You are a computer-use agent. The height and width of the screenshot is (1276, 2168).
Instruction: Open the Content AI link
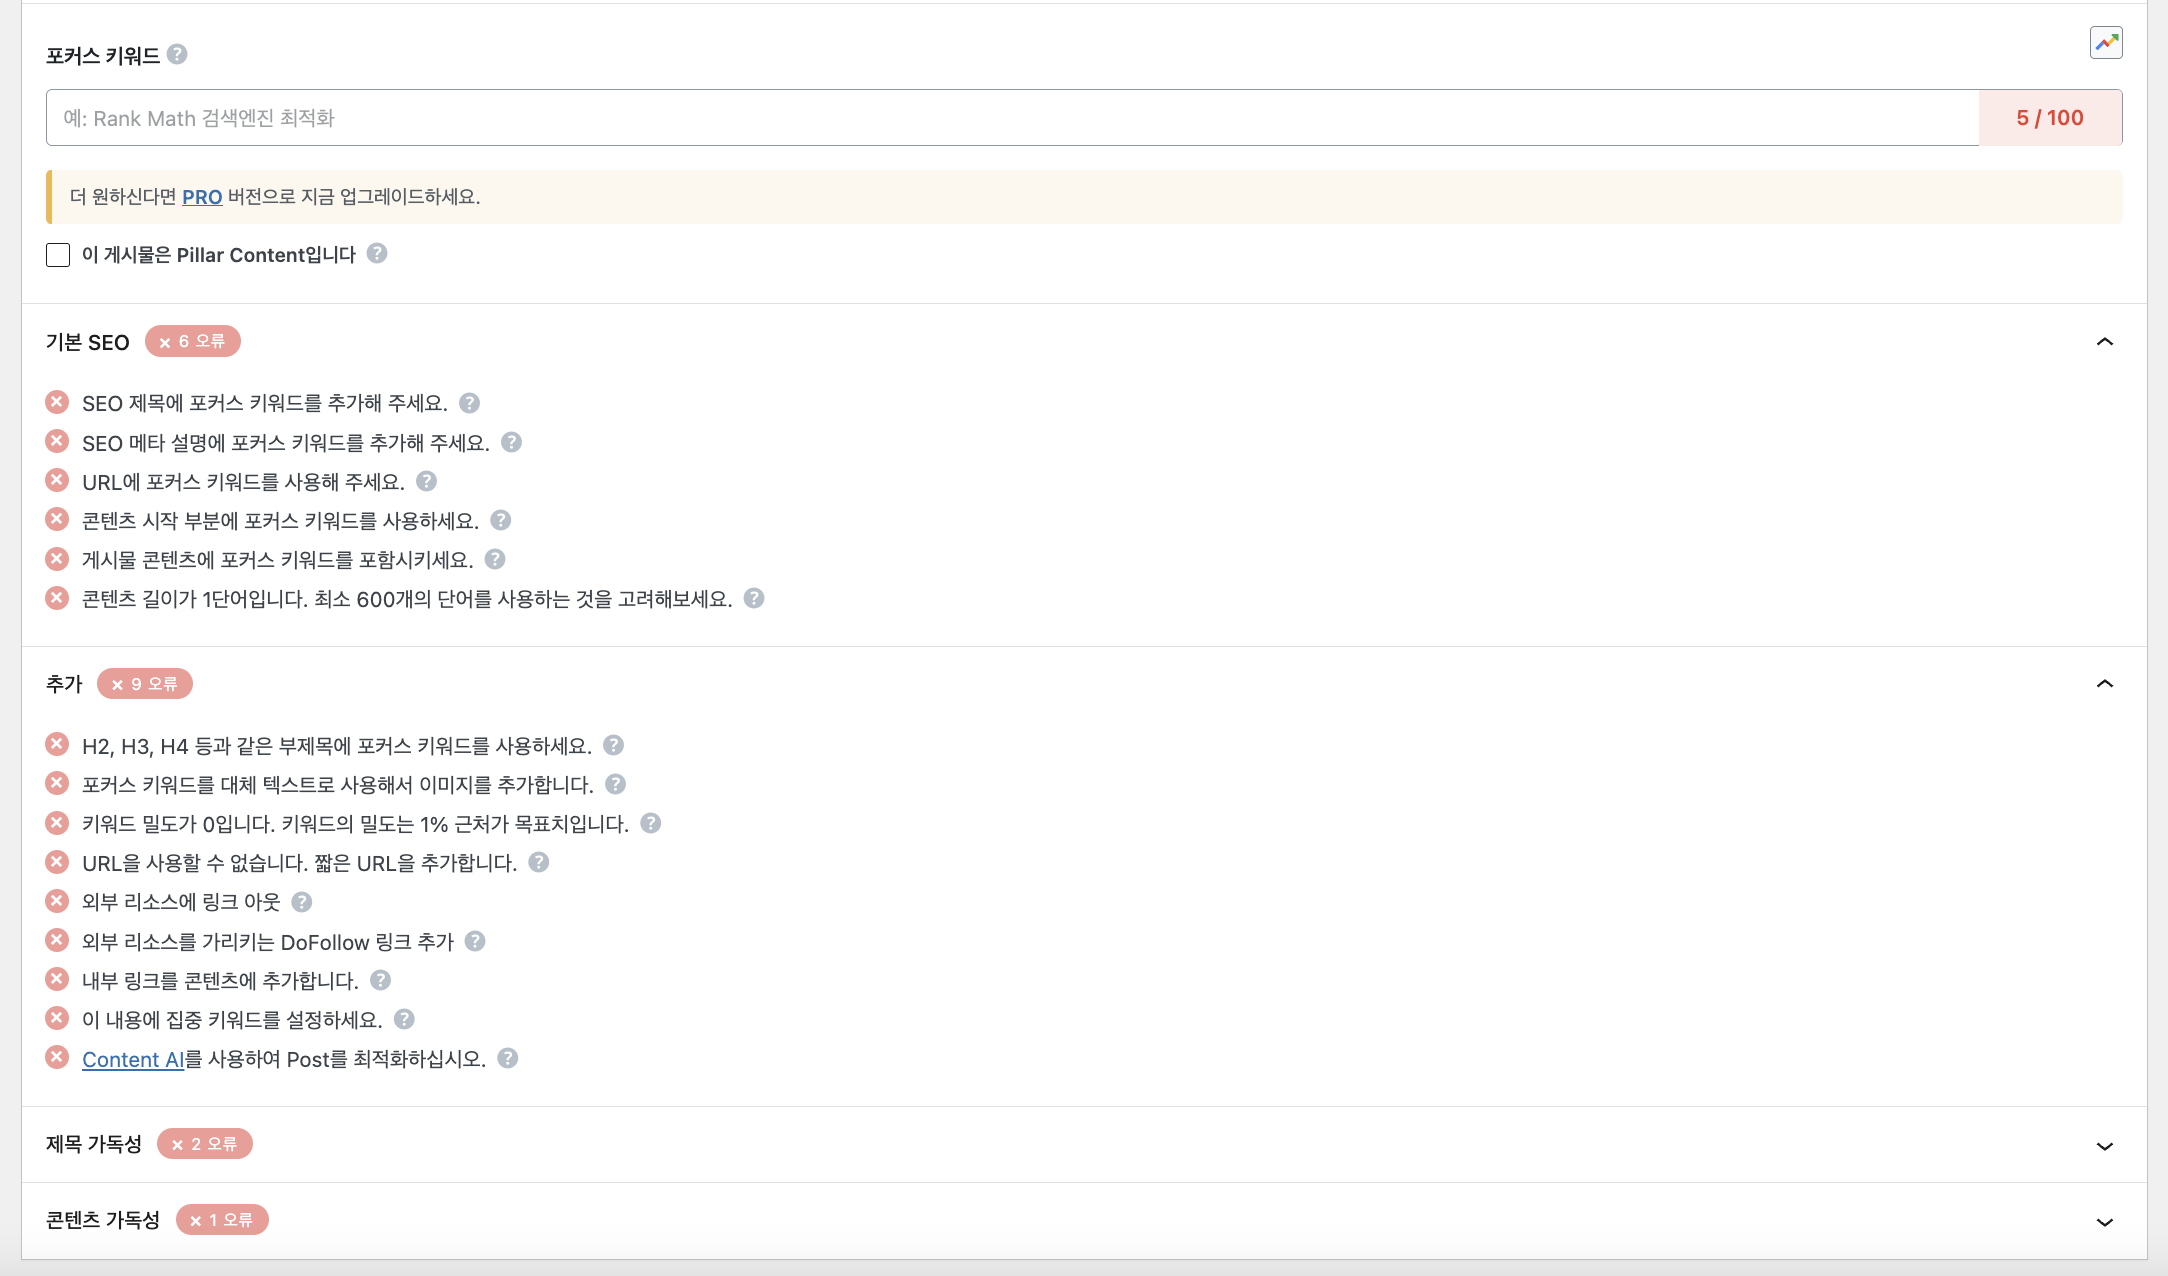133,1059
